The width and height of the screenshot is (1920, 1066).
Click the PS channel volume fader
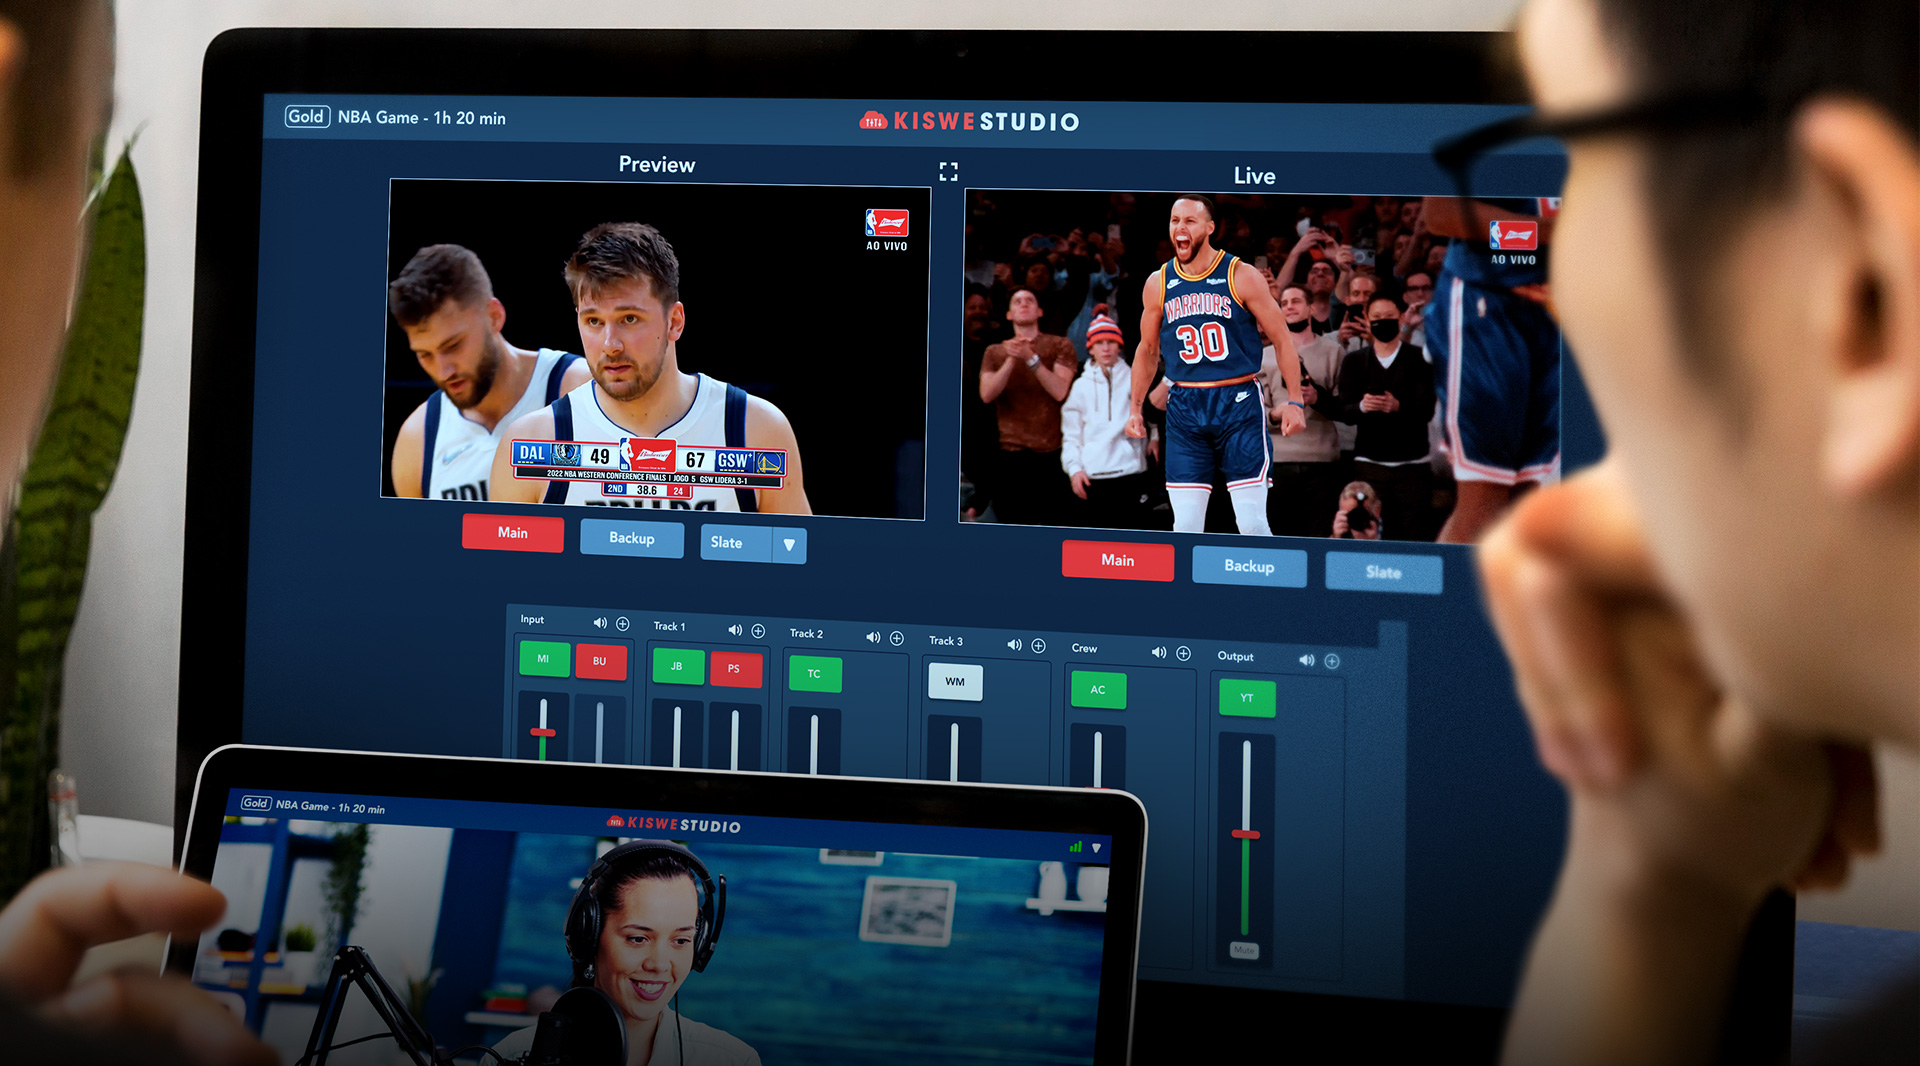click(734, 738)
